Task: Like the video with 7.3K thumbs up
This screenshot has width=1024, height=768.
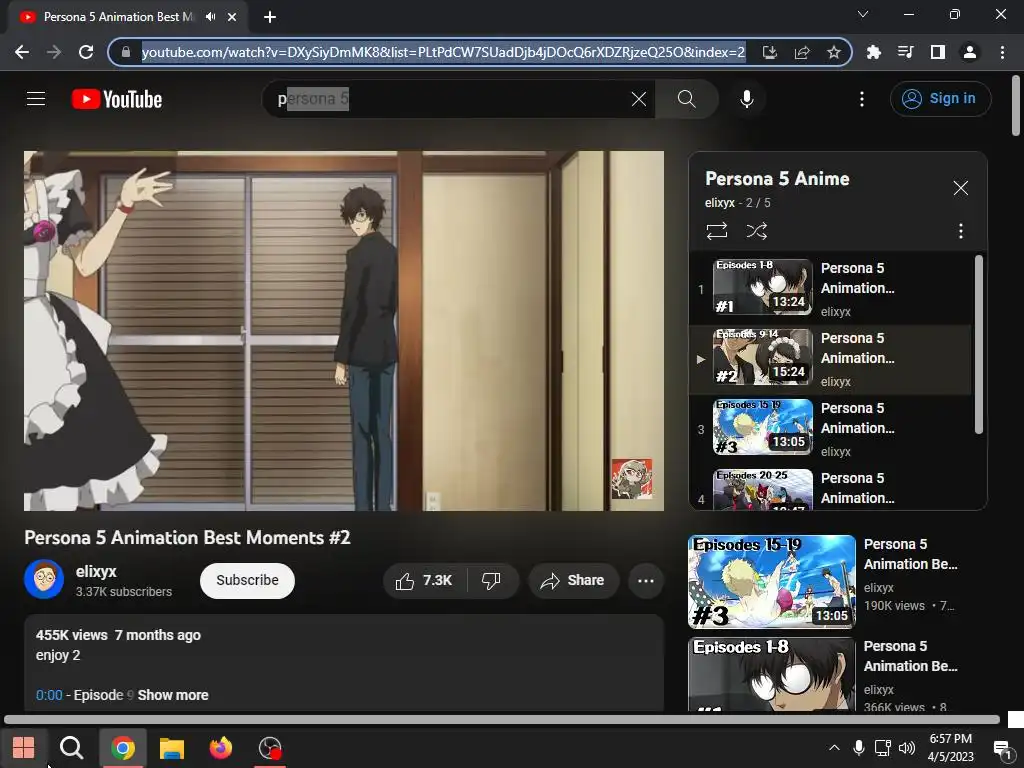Action: (x=424, y=581)
